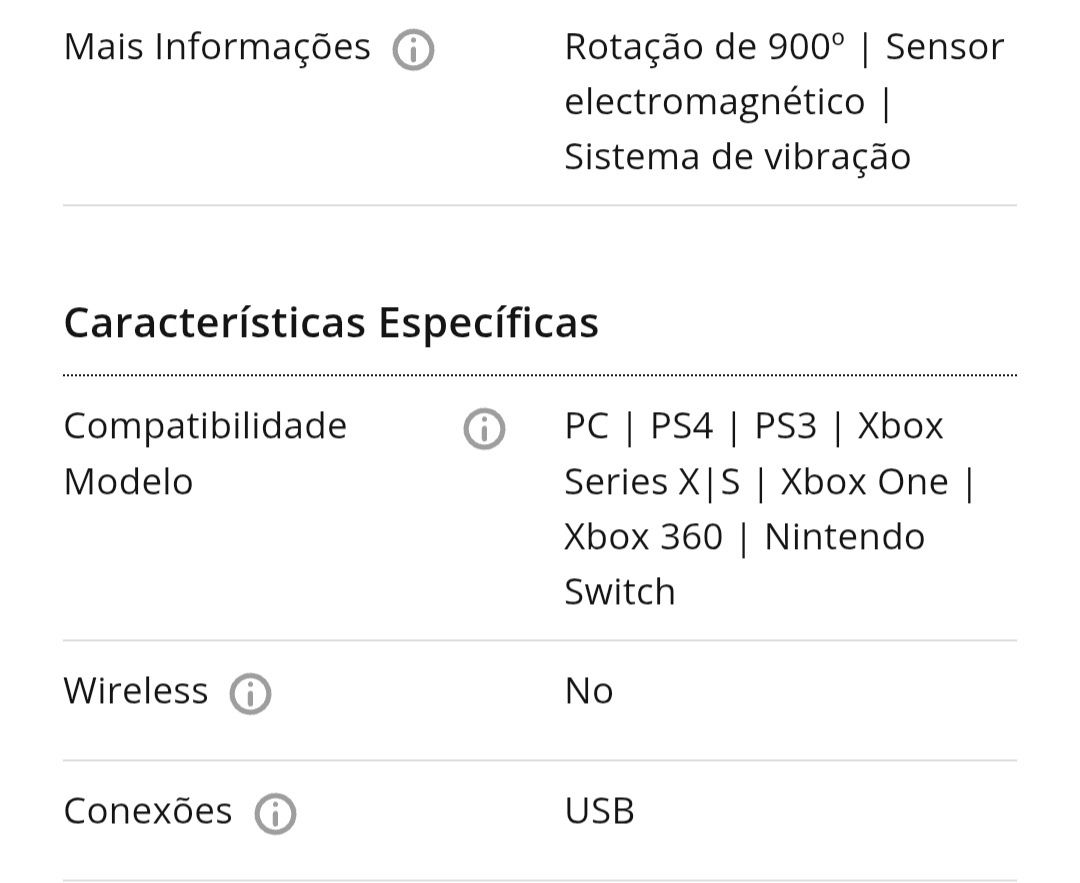Select the Wireless value "No"
The image size is (1080, 883).
589,691
